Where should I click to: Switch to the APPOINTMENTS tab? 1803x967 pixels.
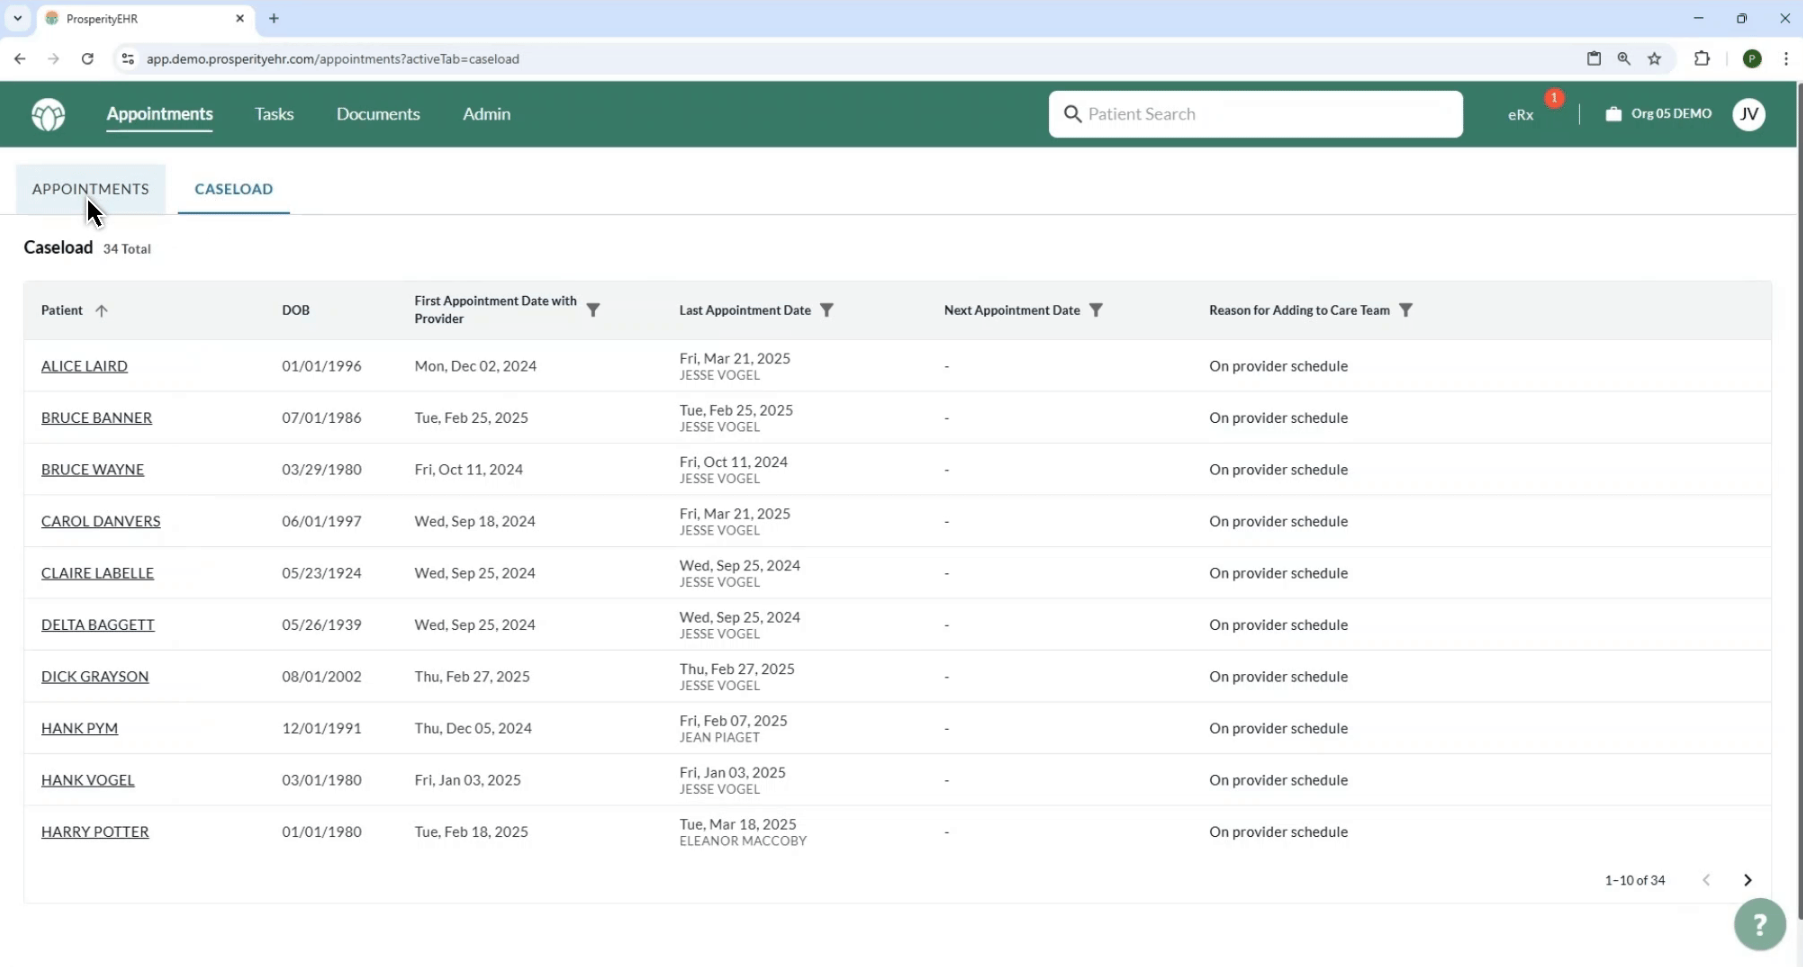[x=90, y=189]
